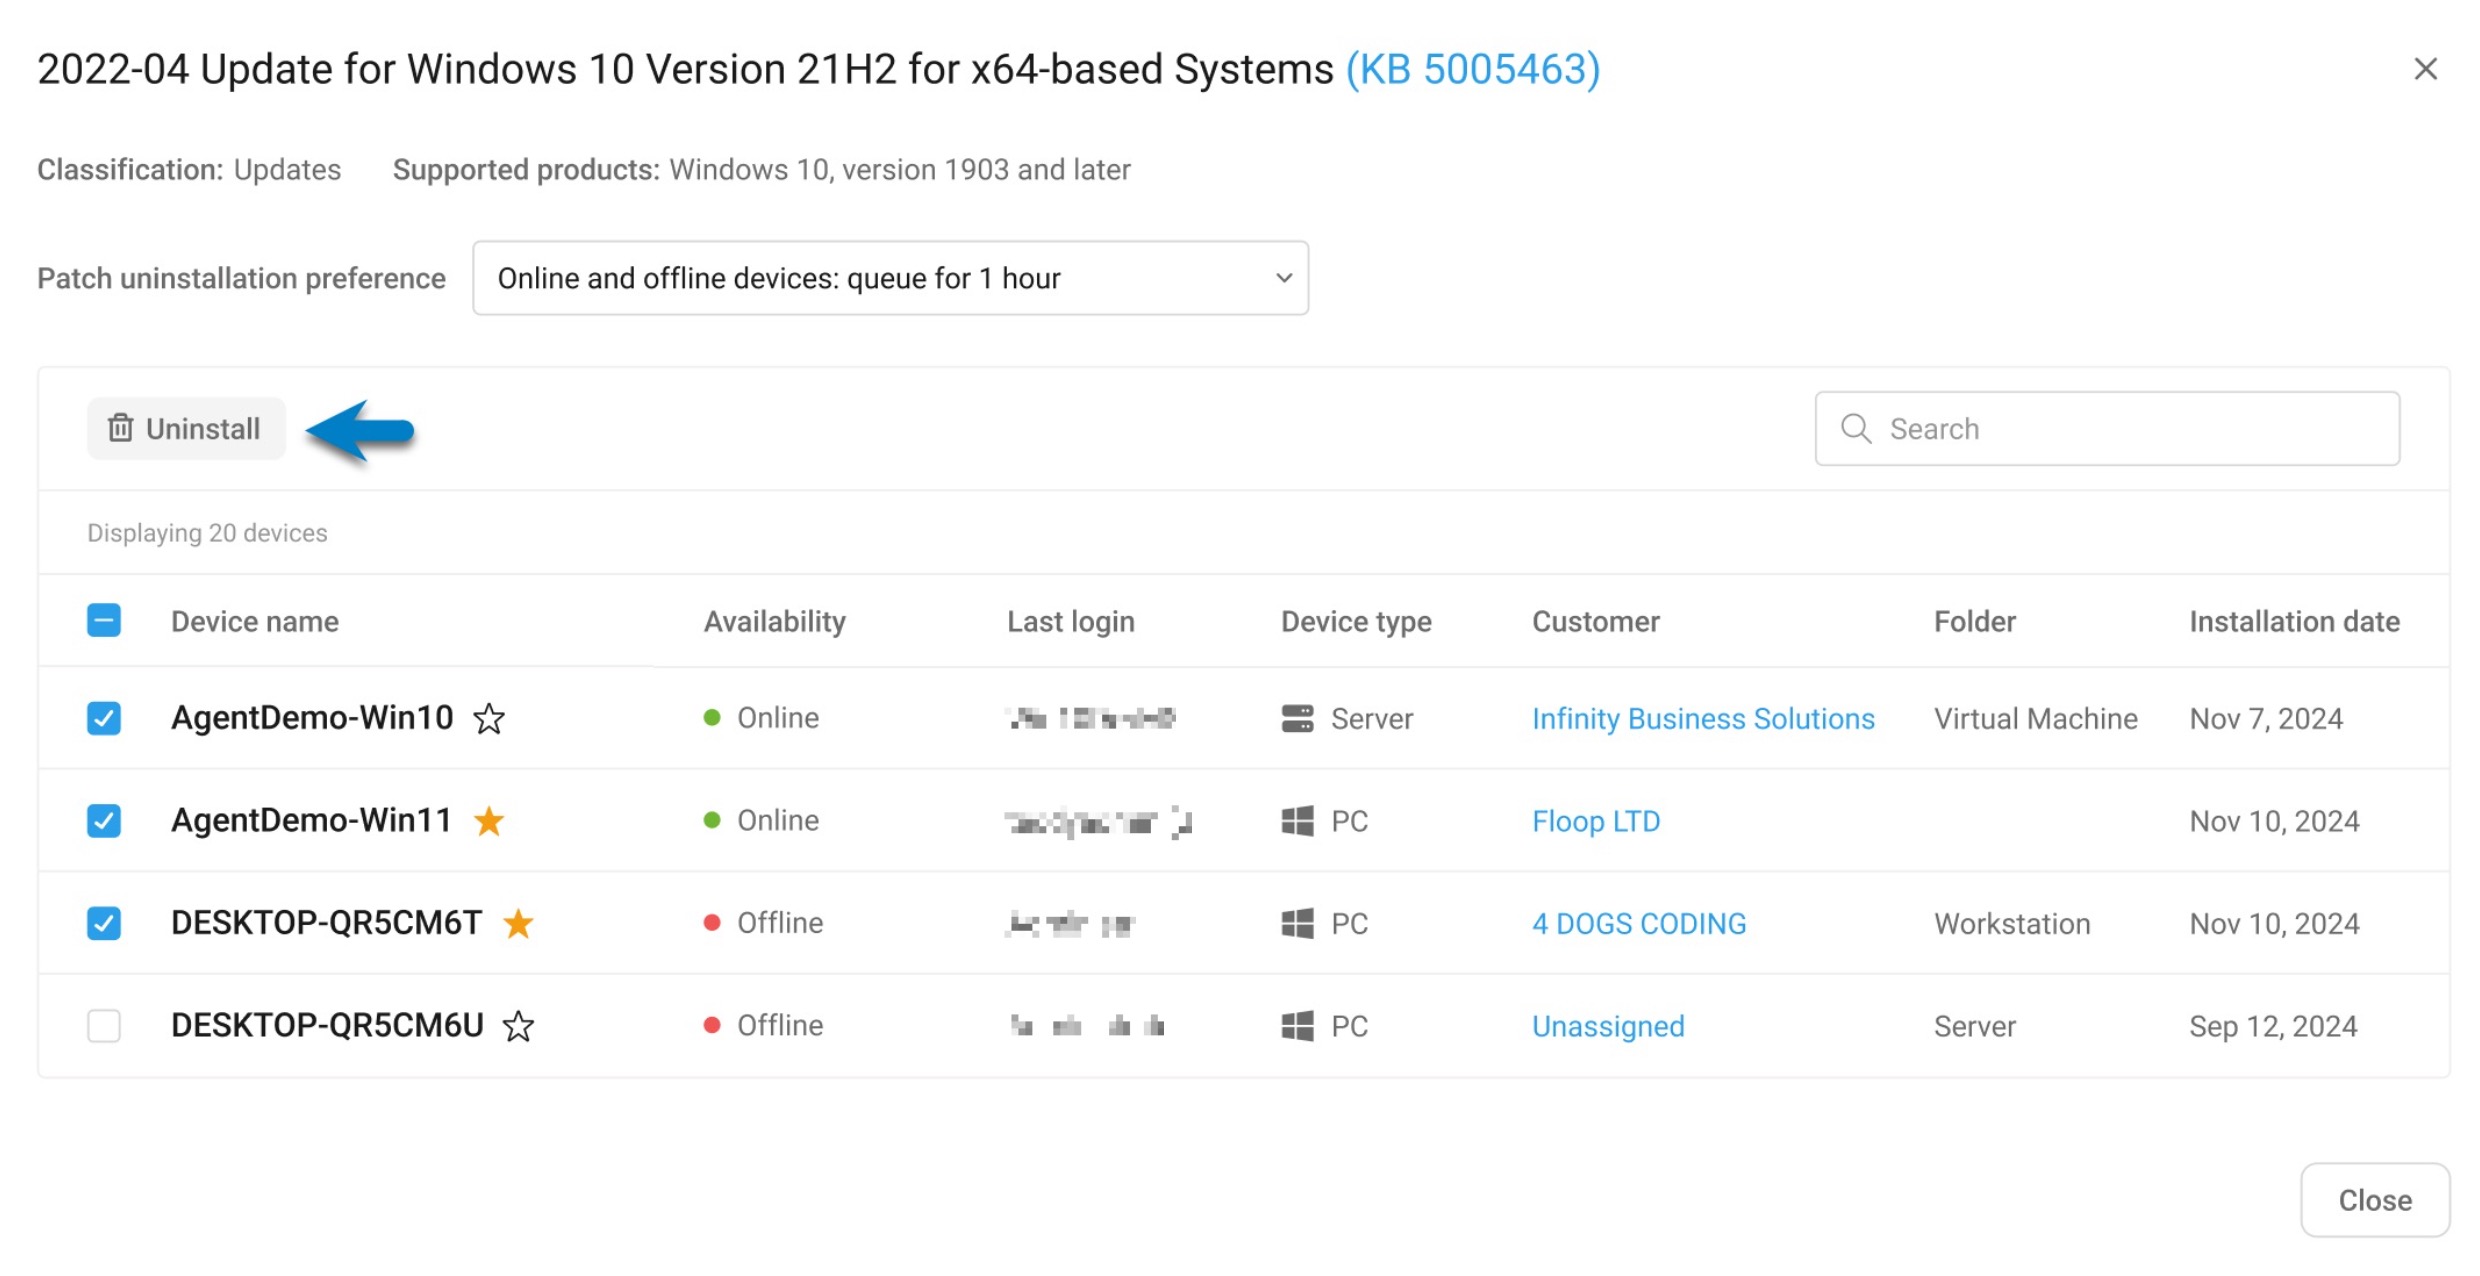Click the Windows icon in DESKTOP-QR5CM6T row
This screenshot has width=2480, height=1276.
[x=1297, y=923]
